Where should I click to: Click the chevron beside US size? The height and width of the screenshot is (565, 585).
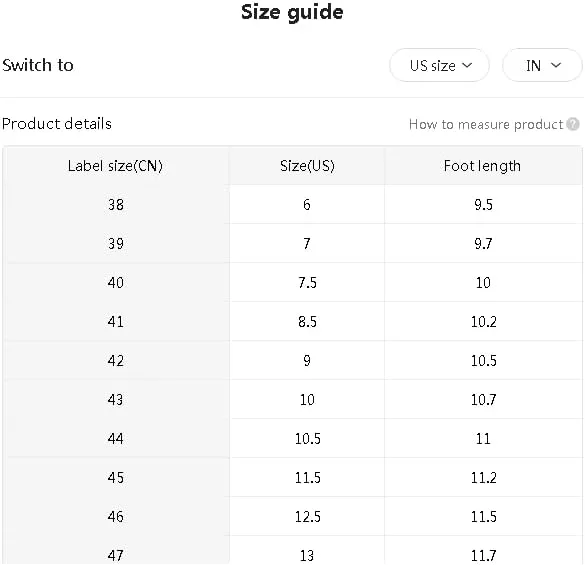pyautogui.click(x=467, y=65)
